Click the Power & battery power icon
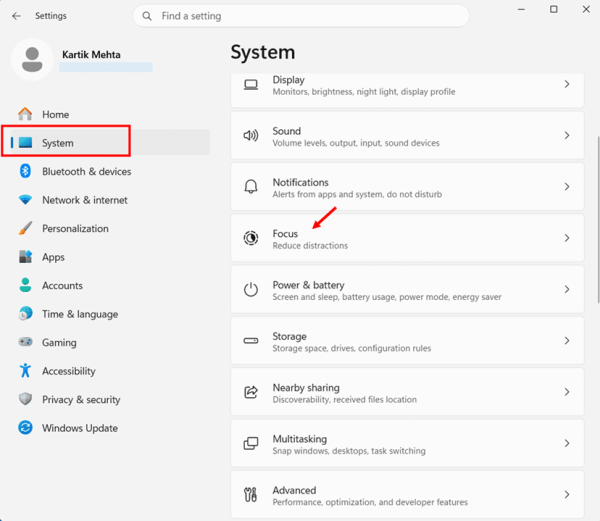This screenshot has height=521, width=600. [x=251, y=289]
